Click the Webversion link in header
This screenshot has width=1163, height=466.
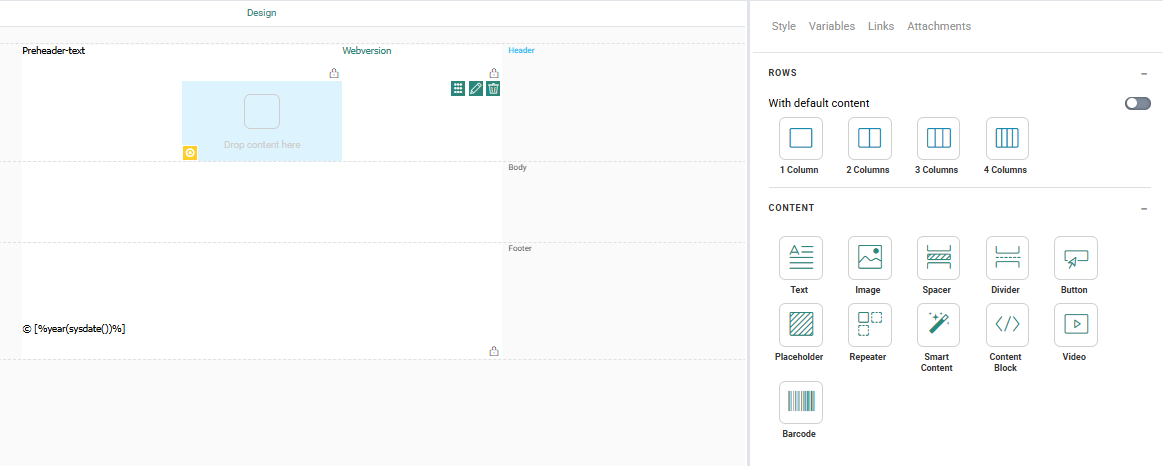click(367, 51)
